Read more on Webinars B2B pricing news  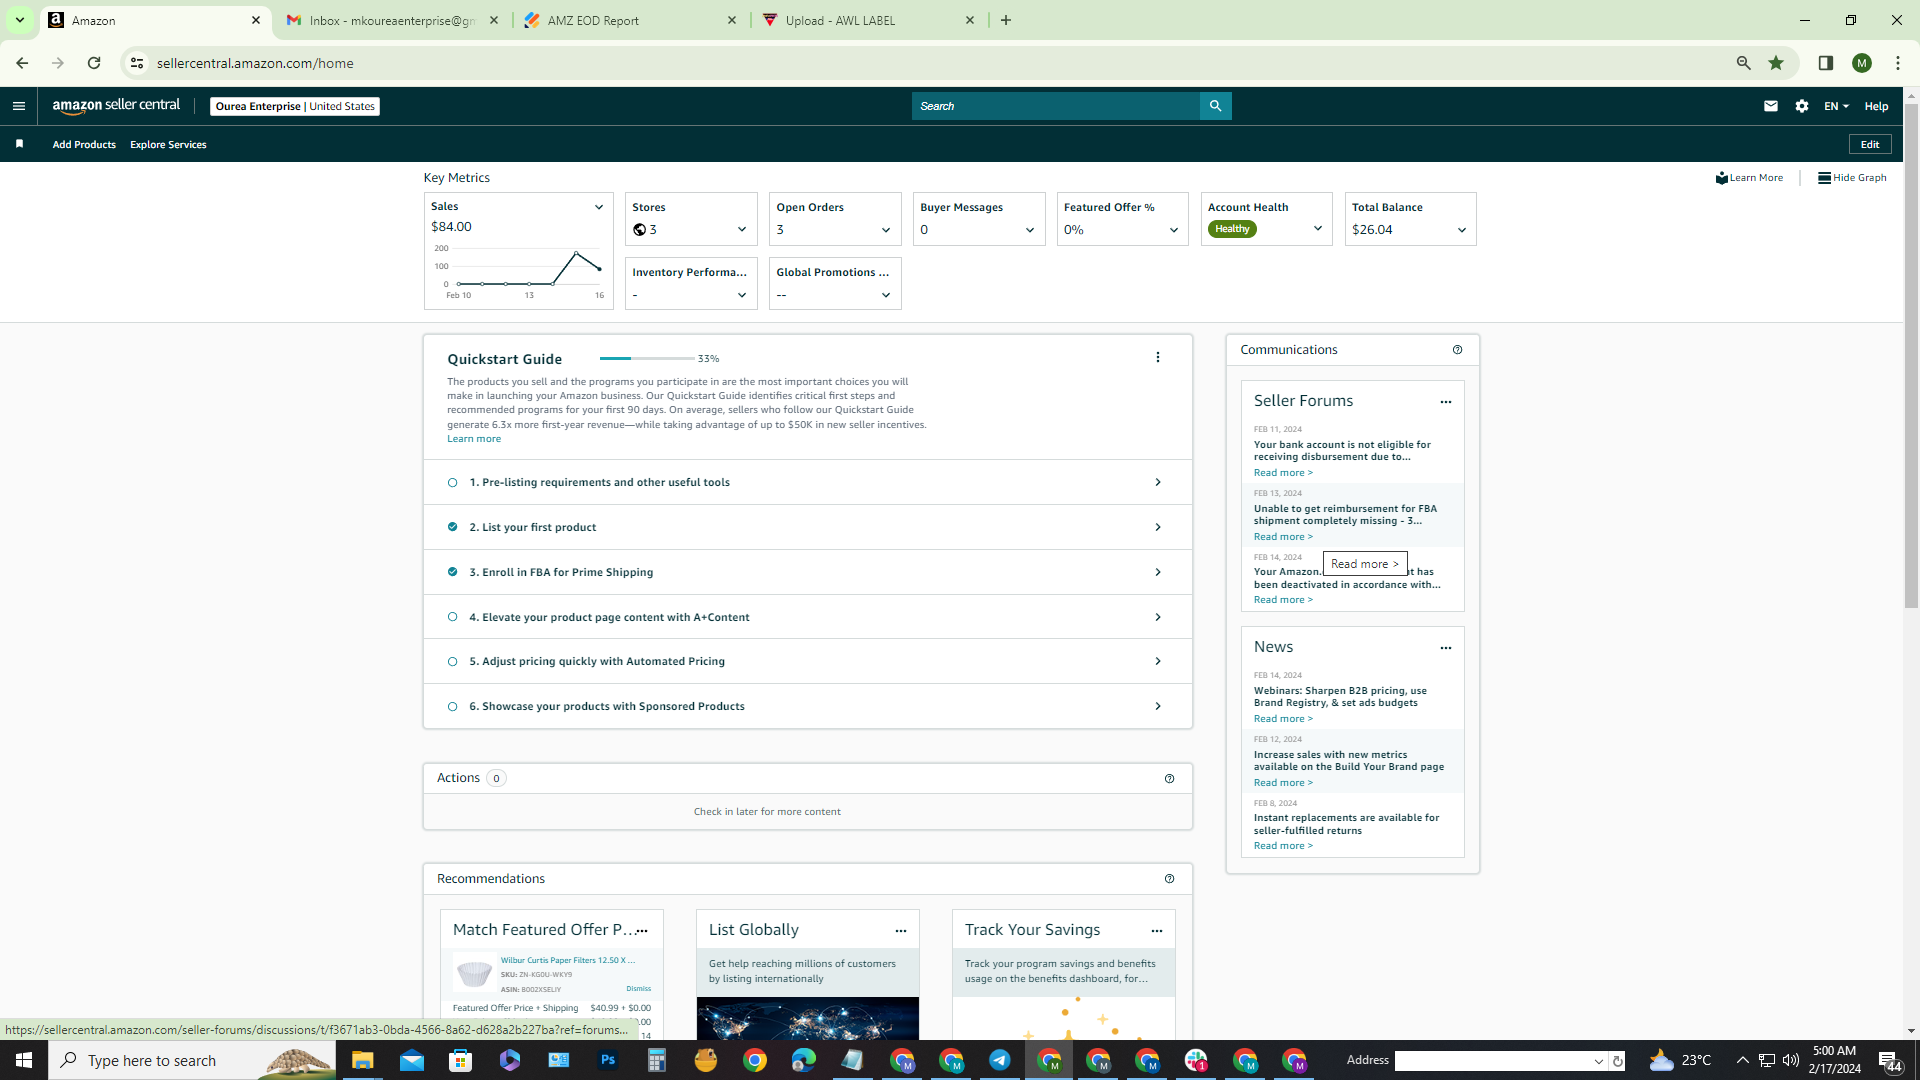(1283, 719)
